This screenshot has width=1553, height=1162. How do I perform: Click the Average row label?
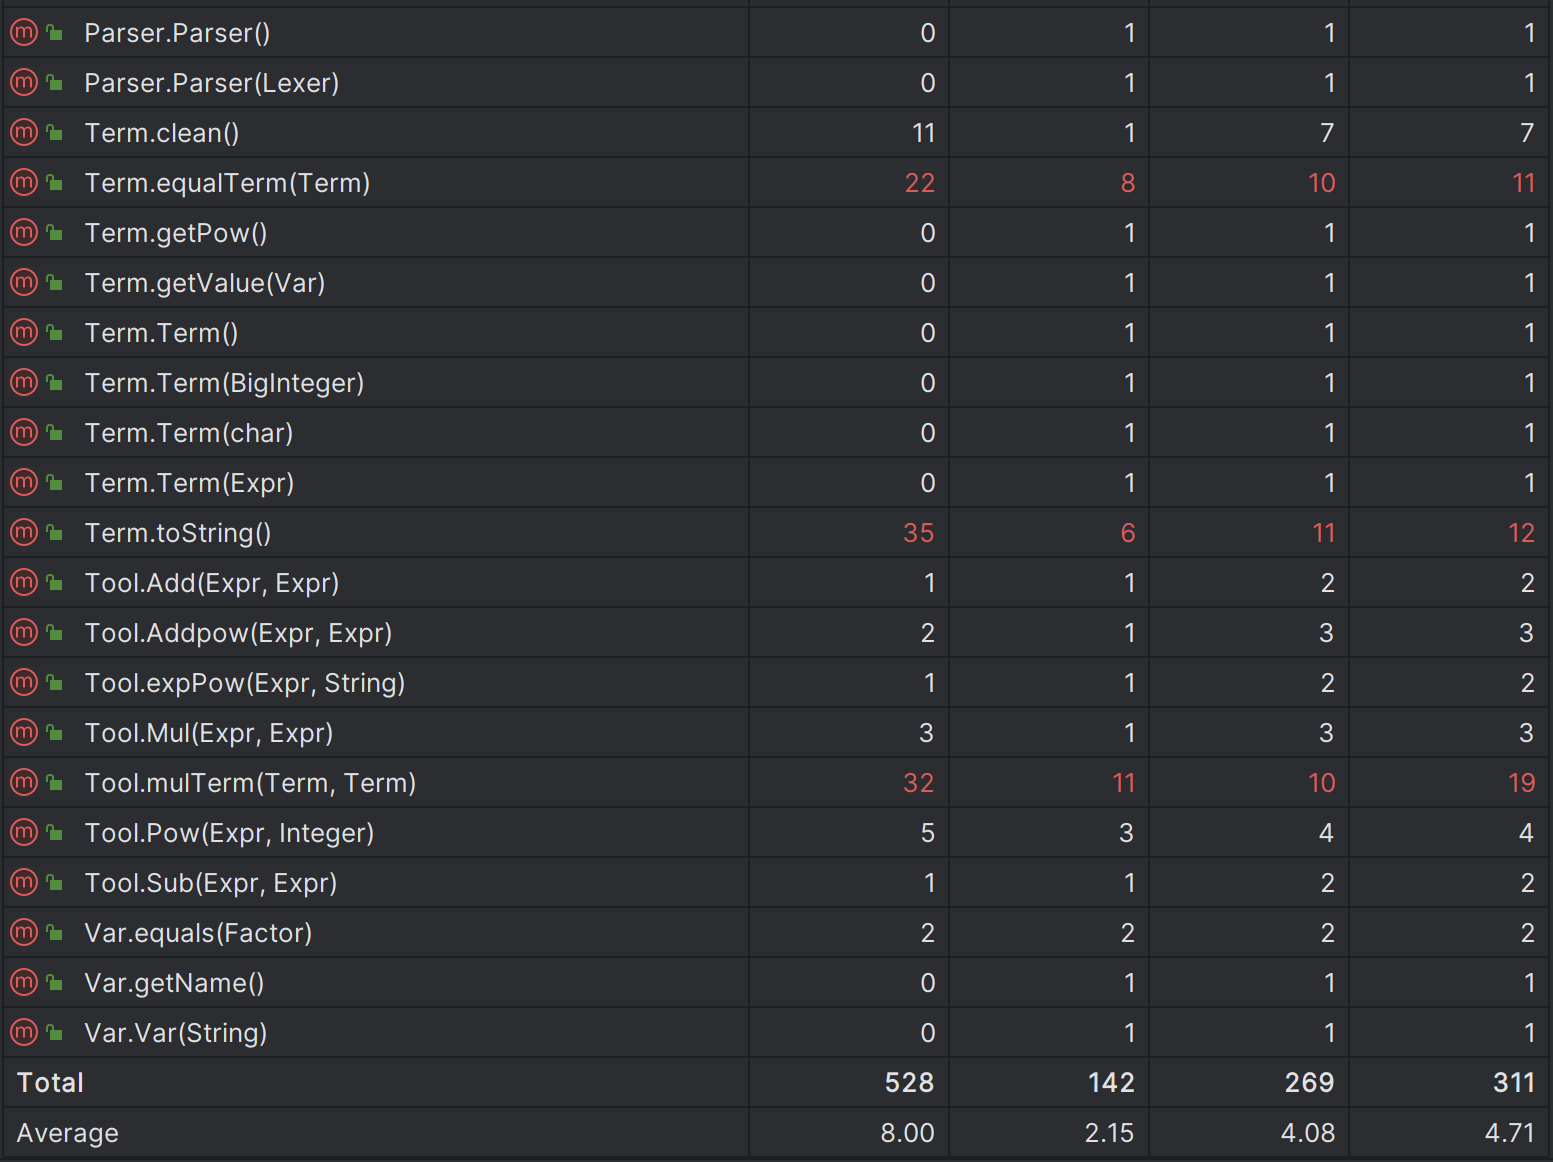pos(67,1133)
